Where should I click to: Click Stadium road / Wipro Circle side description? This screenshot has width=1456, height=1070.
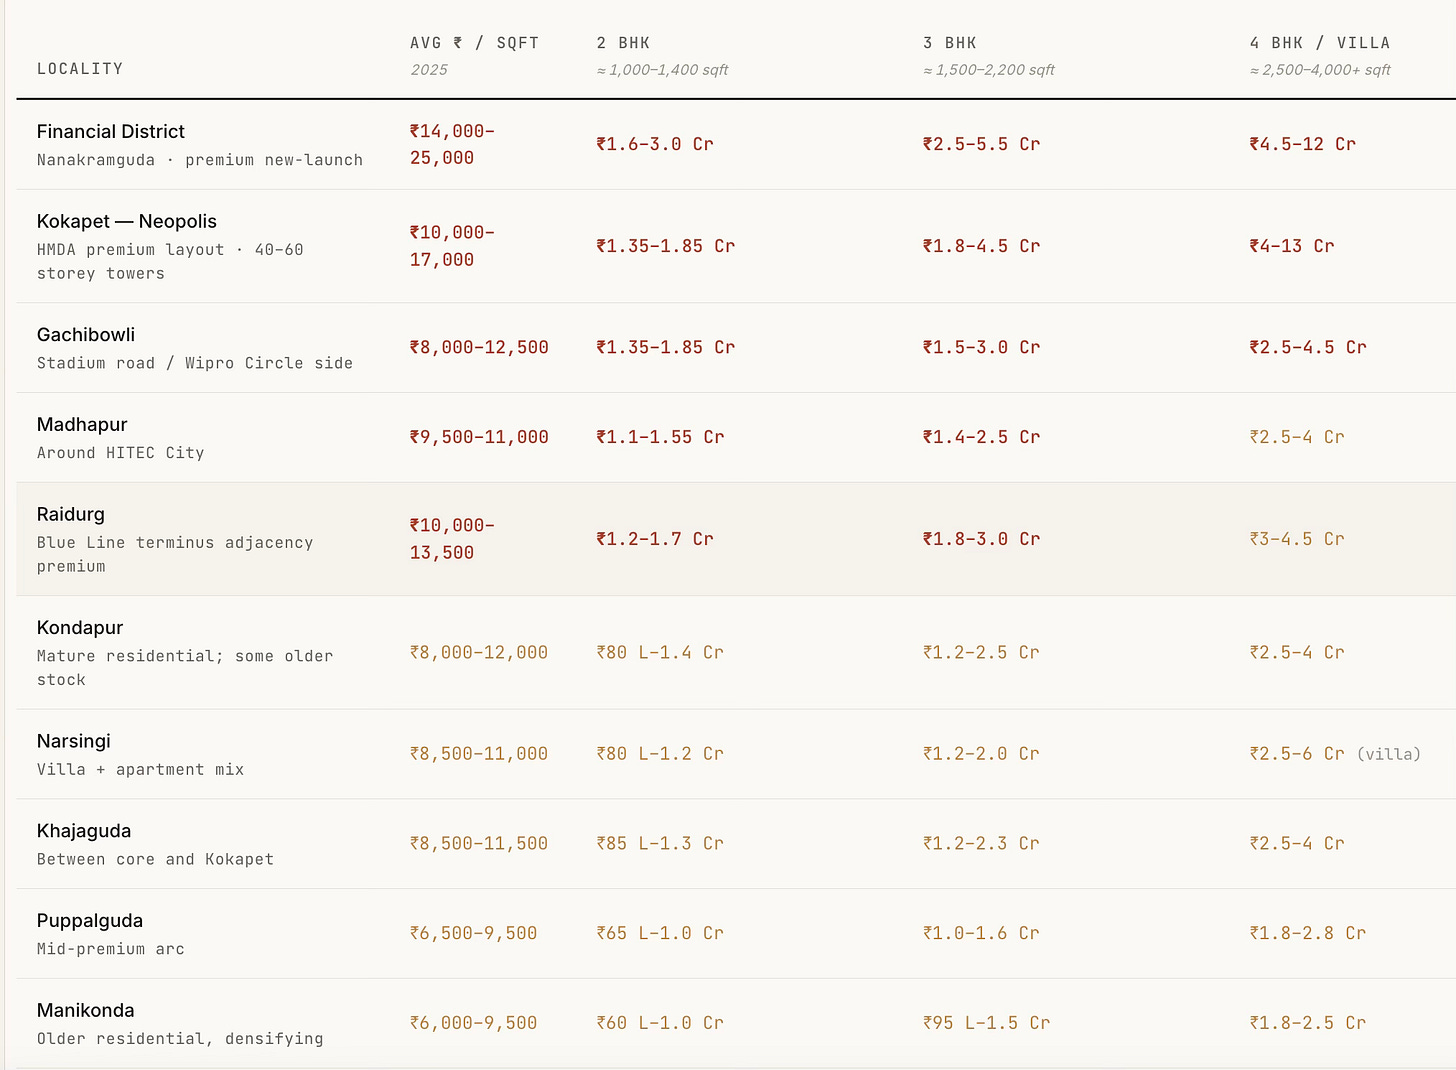[x=195, y=363]
